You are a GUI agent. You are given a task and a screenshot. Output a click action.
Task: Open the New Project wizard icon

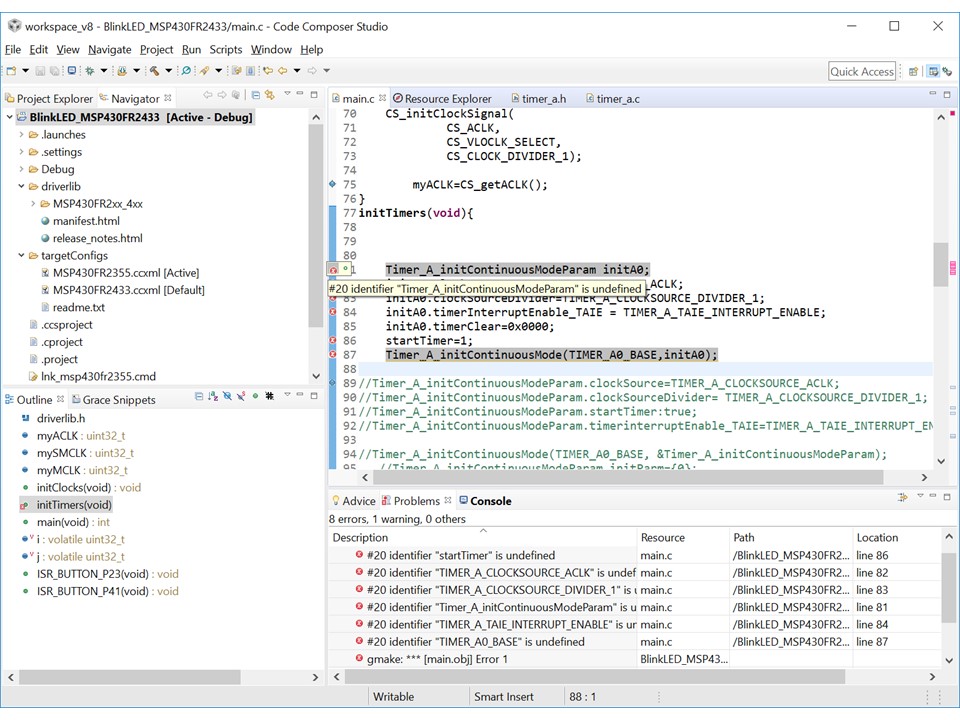(11, 71)
